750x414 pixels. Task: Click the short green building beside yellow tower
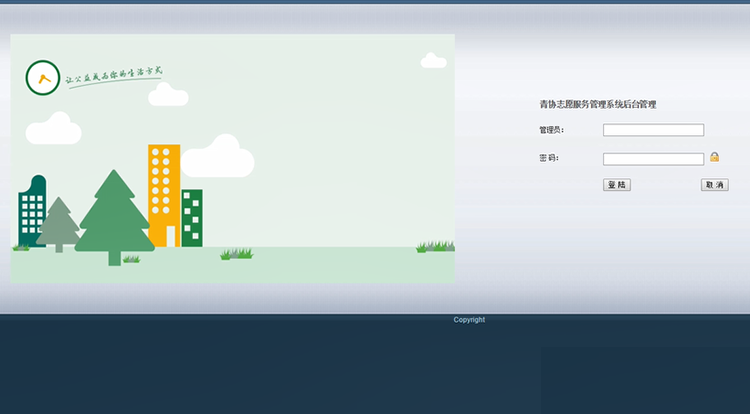tap(192, 217)
